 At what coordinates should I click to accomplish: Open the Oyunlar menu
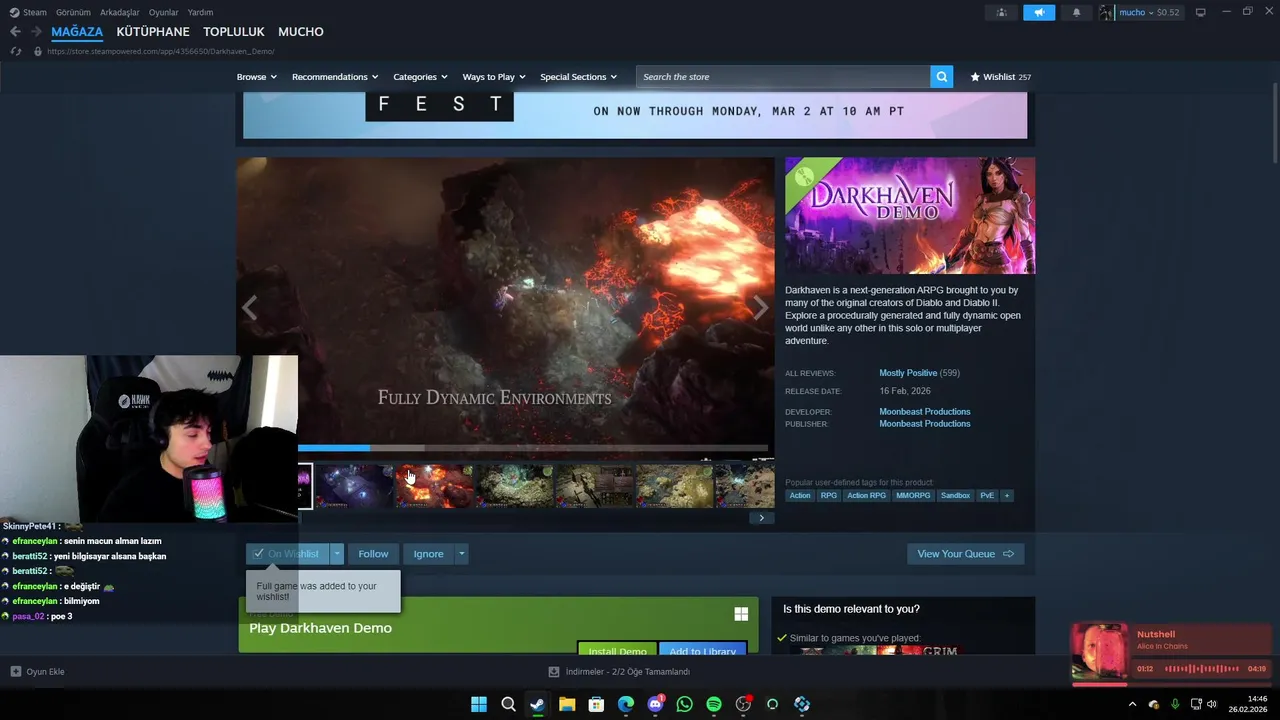(164, 12)
